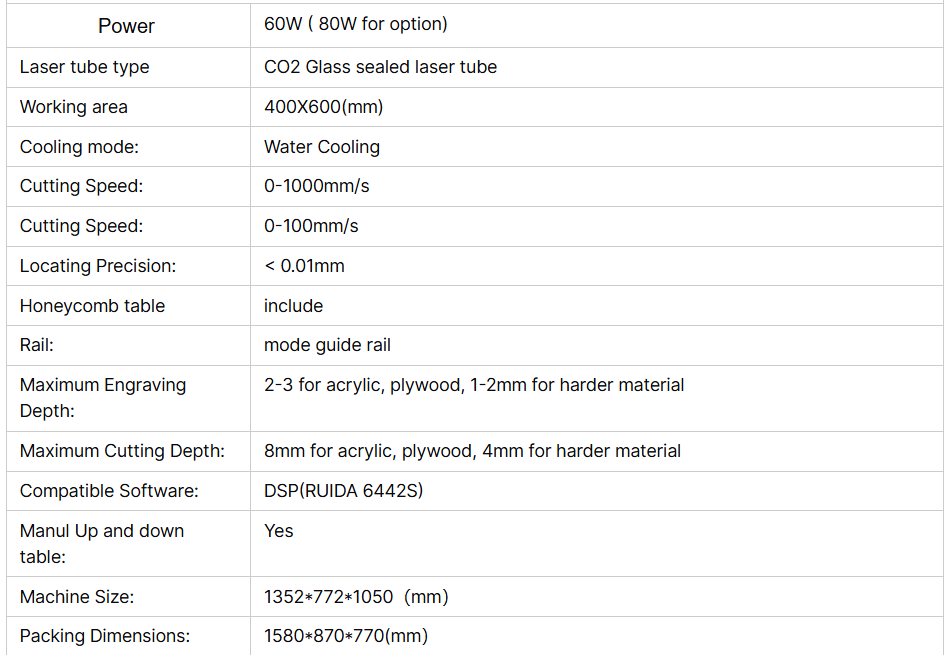
Task: Select the "60W ( 80W for option)" value
Action: click(x=356, y=24)
